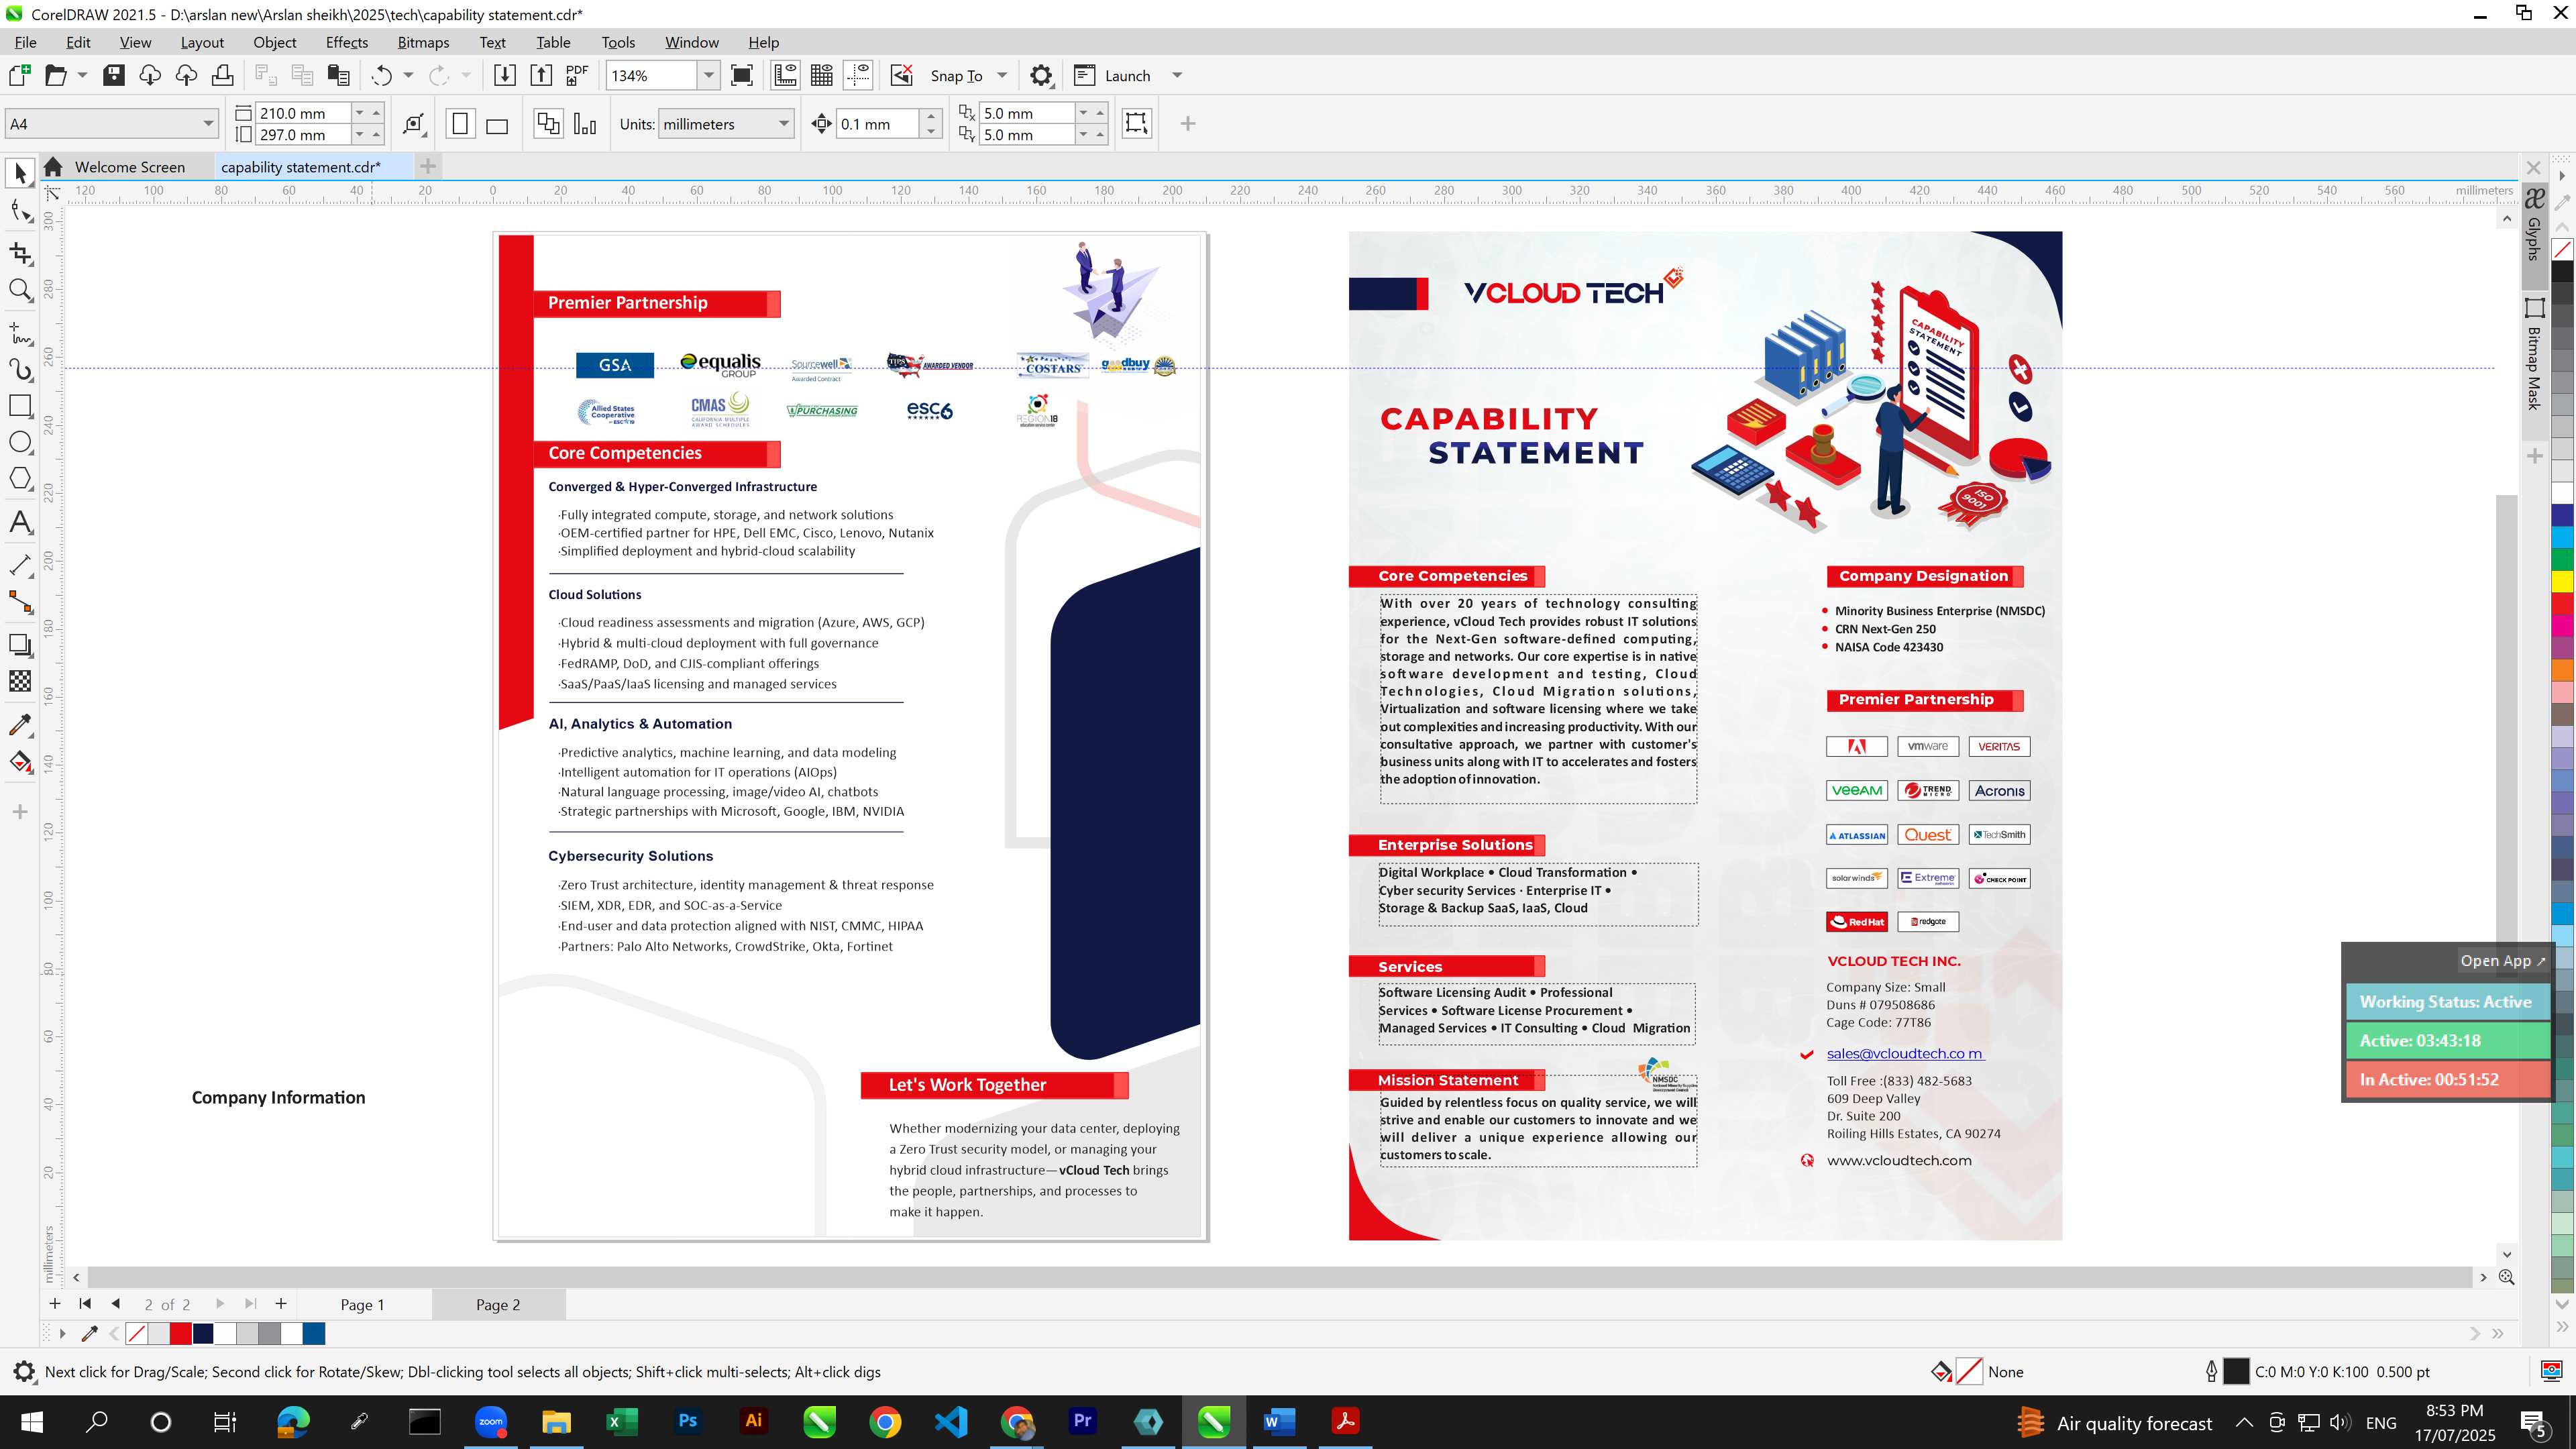Open the zoom level dropdown
Screen dimensions: 2576x1449
coord(709,75)
